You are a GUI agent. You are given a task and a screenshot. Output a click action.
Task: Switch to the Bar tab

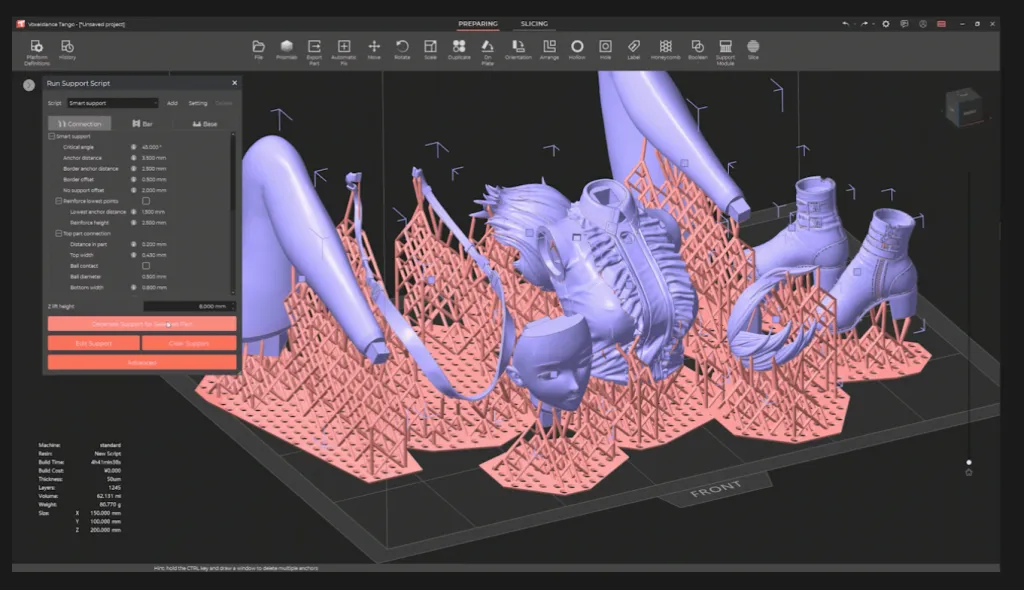(142, 124)
